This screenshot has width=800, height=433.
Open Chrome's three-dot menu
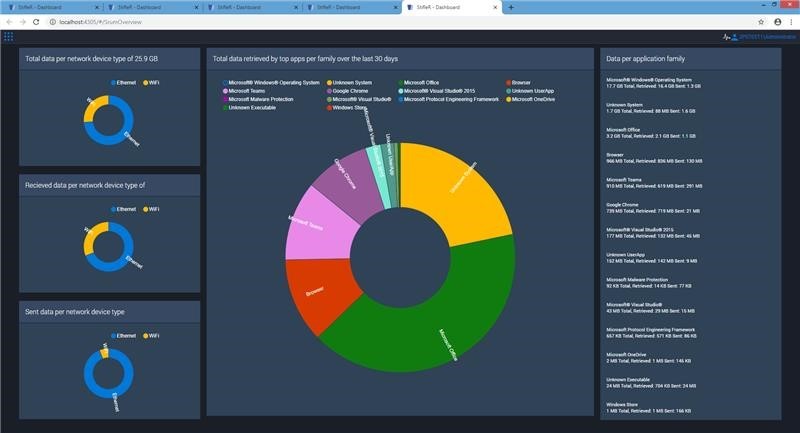pyautogui.click(x=792, y=22)
